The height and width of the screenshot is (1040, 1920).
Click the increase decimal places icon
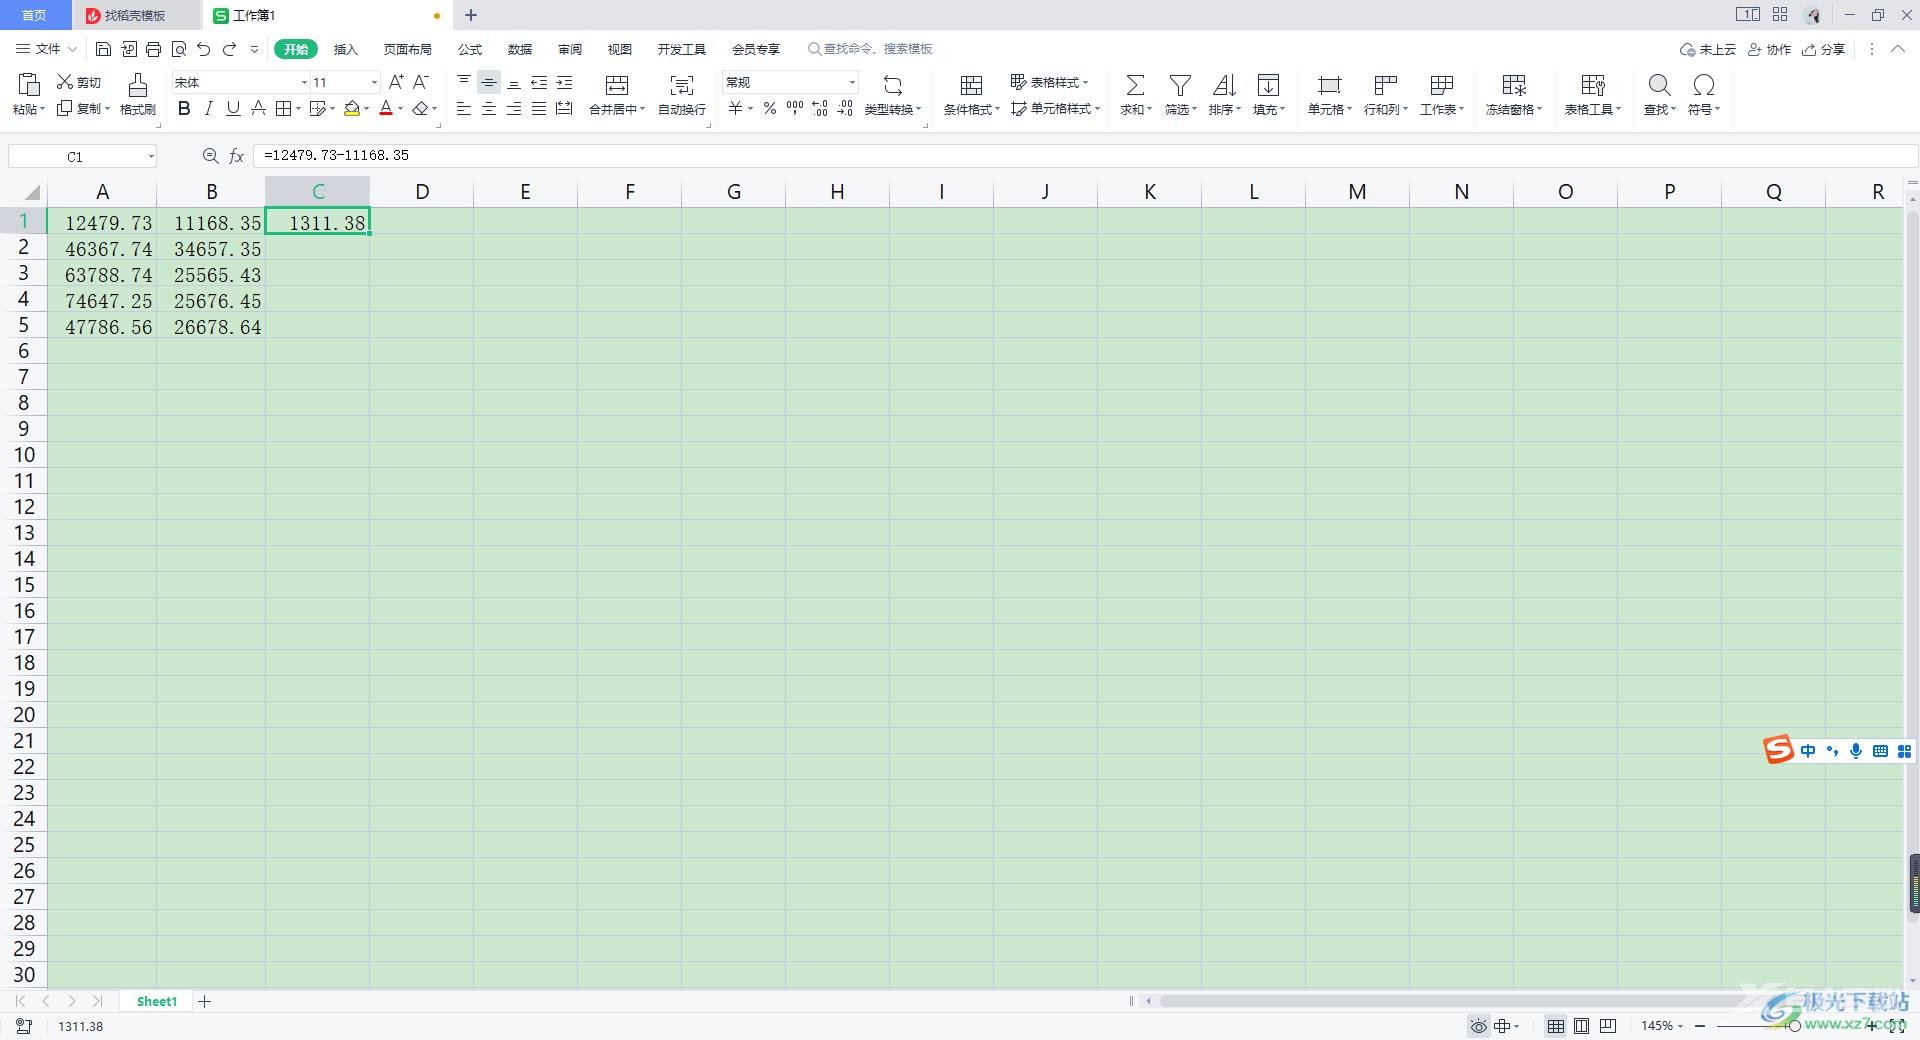(820, 108)
